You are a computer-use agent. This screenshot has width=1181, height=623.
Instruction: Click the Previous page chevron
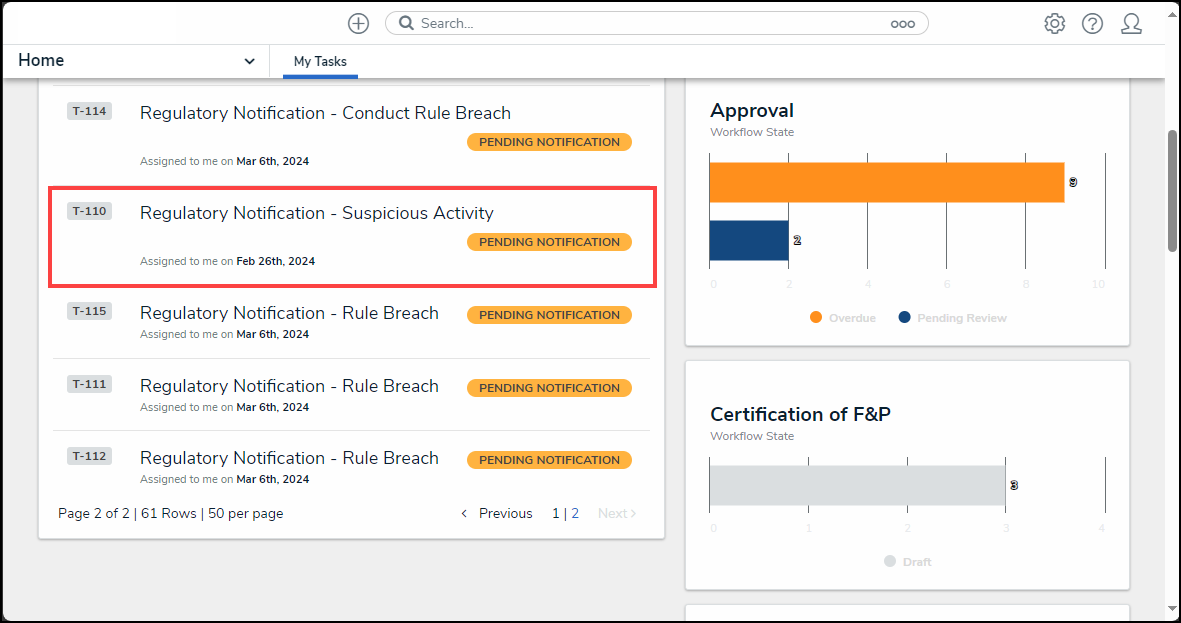point(463,513)
